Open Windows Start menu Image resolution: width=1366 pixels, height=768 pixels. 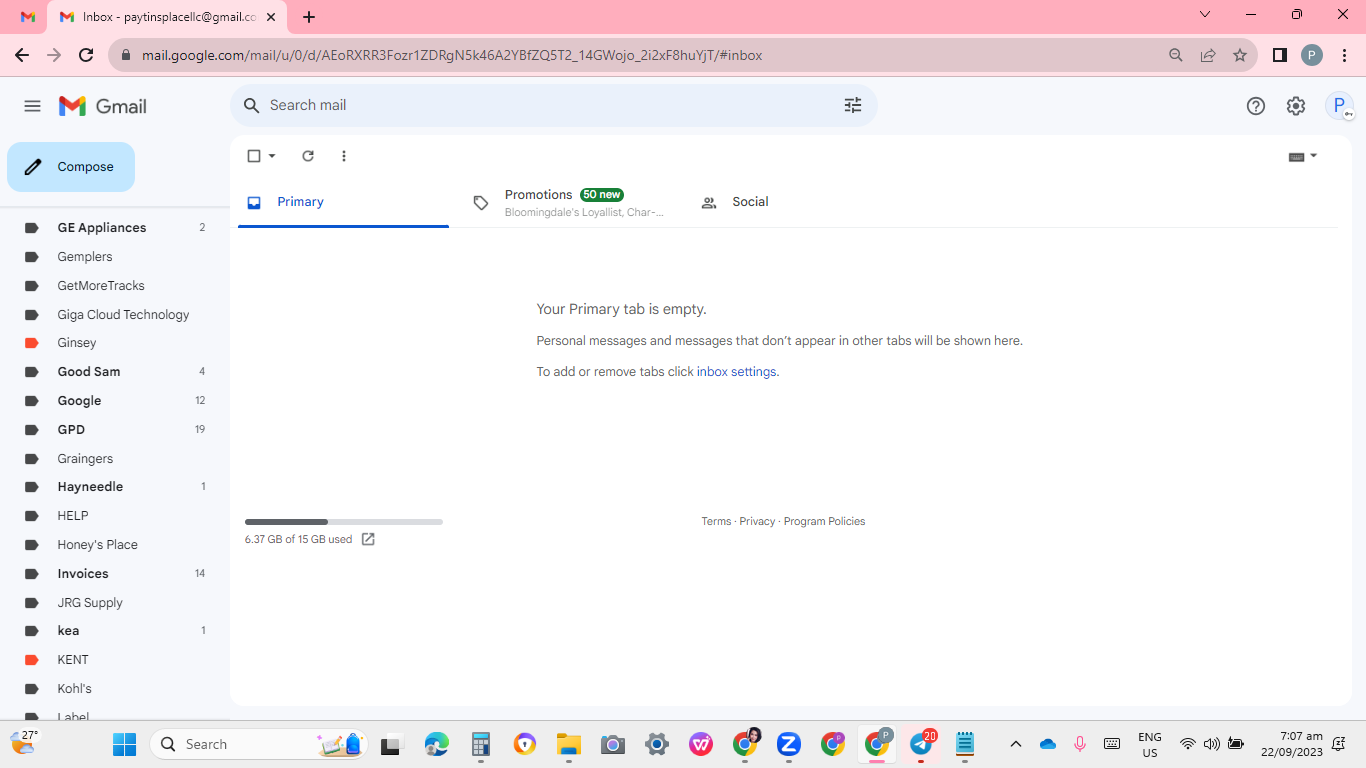[125, 744]
